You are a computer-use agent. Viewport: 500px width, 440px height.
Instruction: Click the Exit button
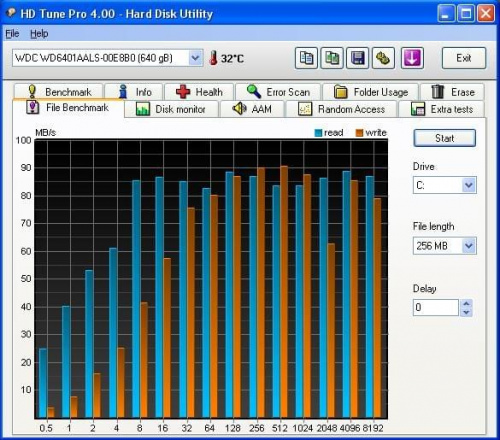pos(464,58)
